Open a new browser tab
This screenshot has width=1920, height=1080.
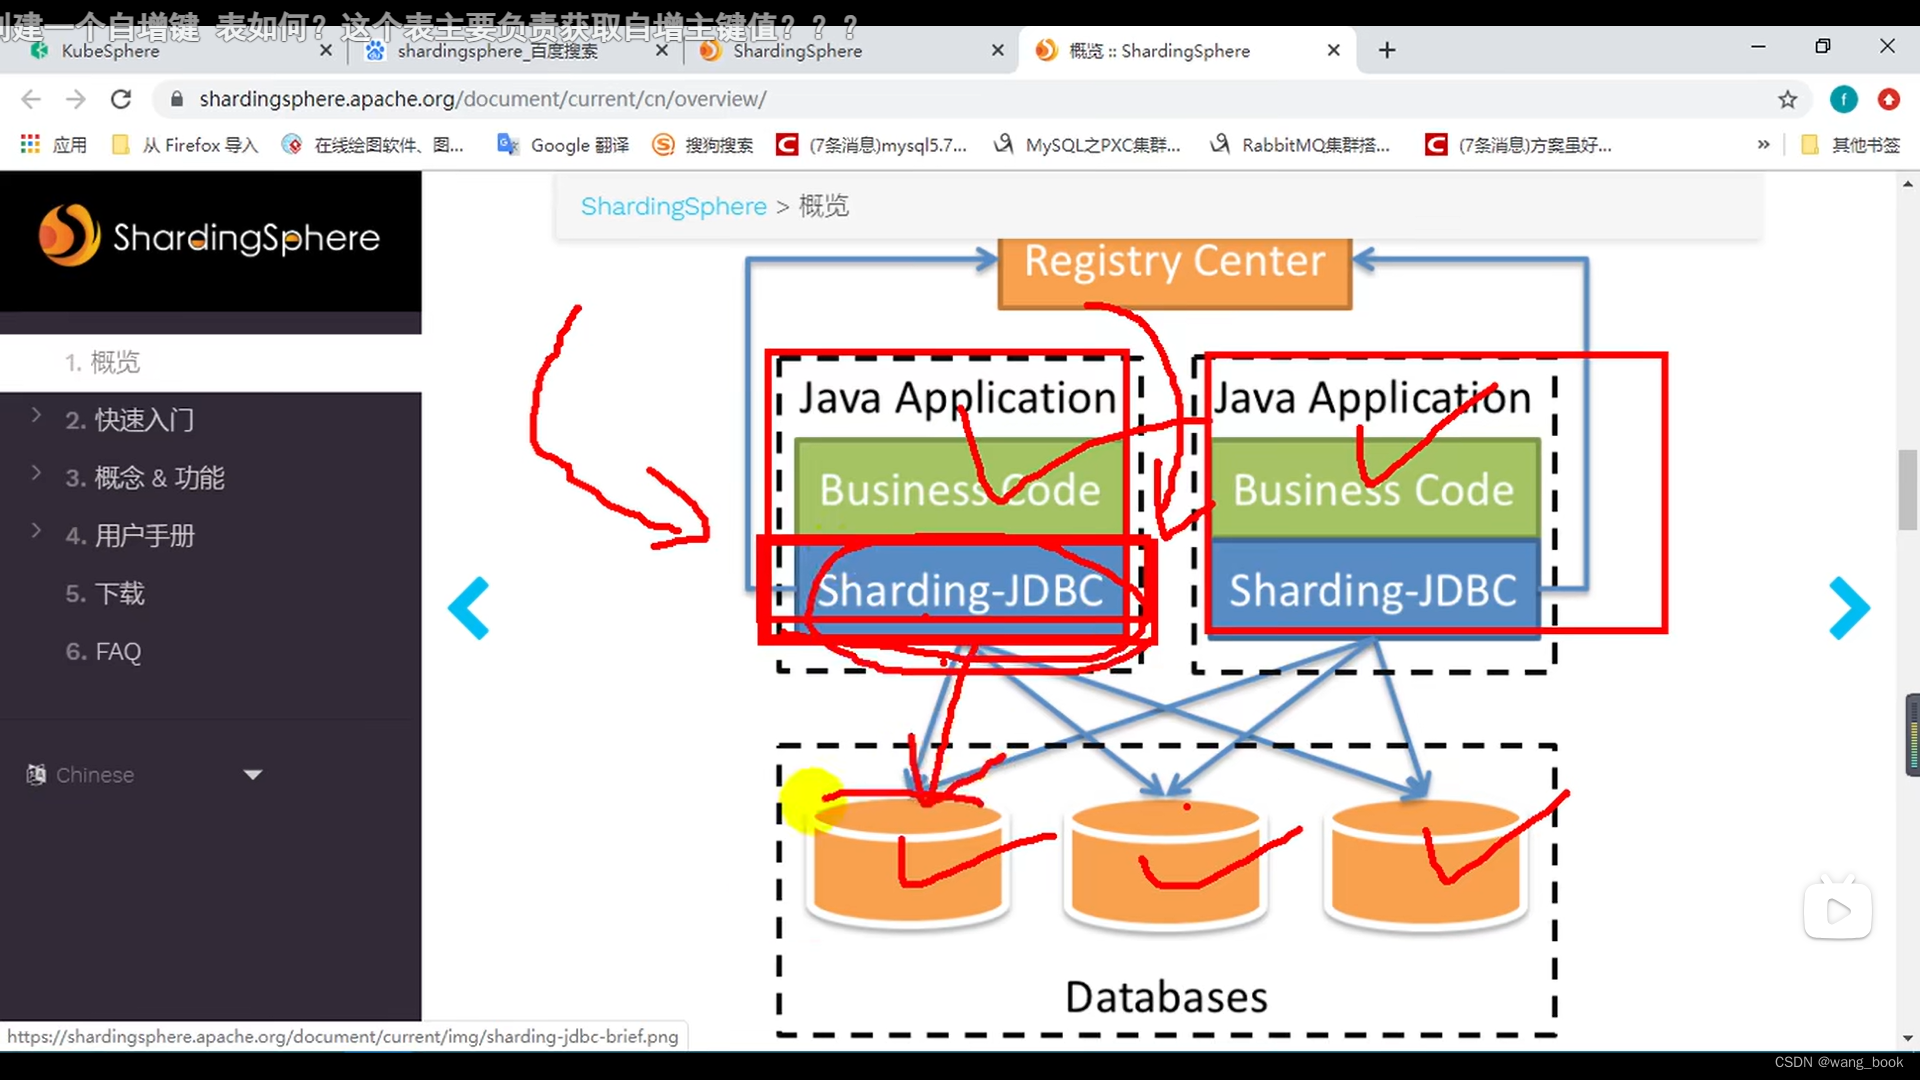(x=1387, y=50)
